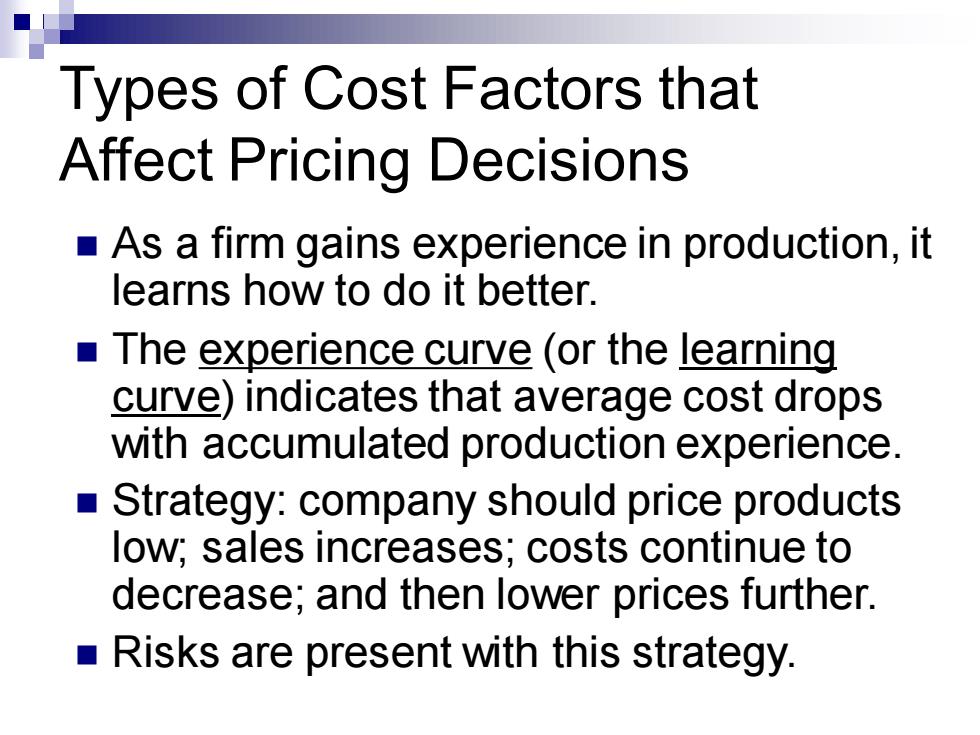Select the underlined 'experience curve' term
Viewport: 980px width, 735px height.
pyautogui.click(x=365, y=350)
